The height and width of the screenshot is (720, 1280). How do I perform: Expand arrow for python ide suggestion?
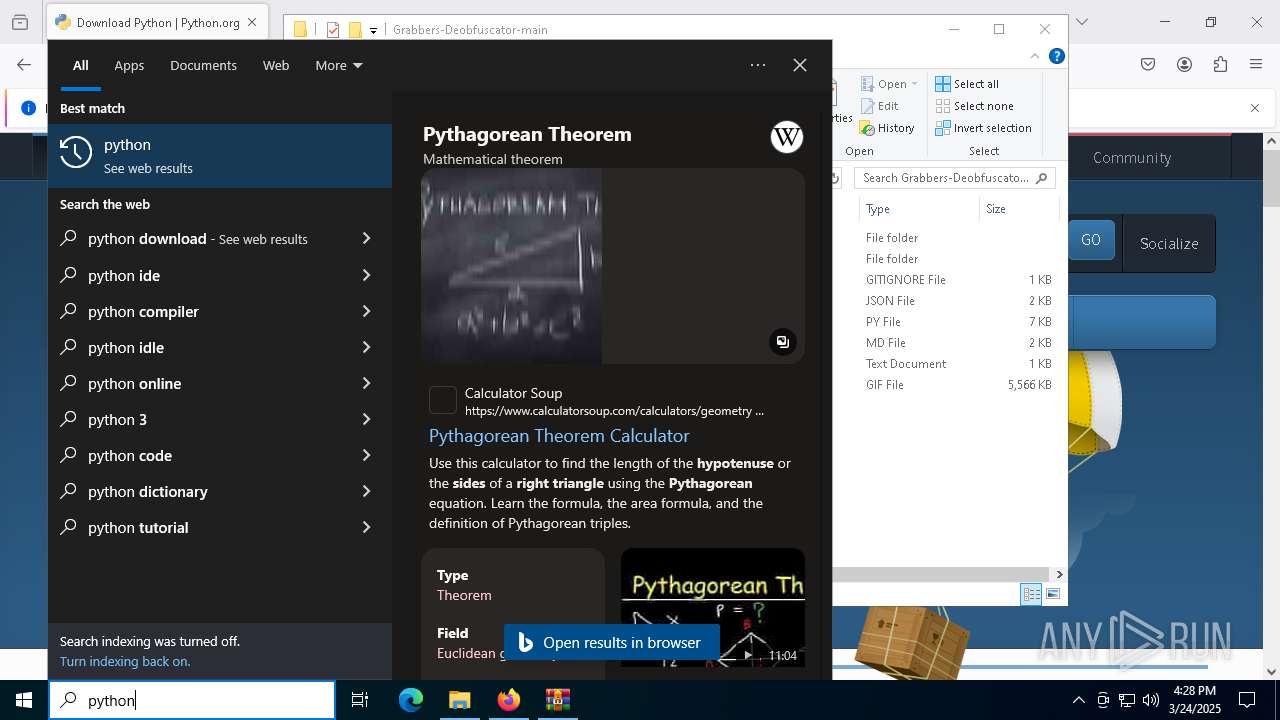point(366,275)
